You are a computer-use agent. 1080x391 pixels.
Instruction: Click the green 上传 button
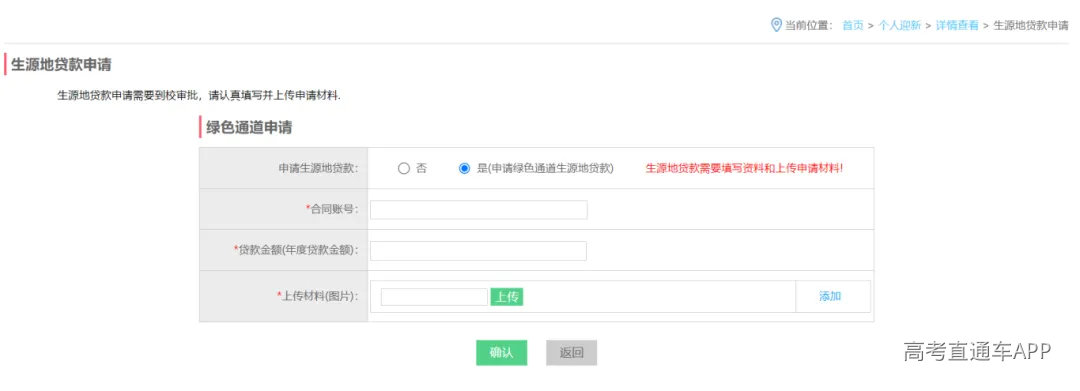click(x=507, y=297)
